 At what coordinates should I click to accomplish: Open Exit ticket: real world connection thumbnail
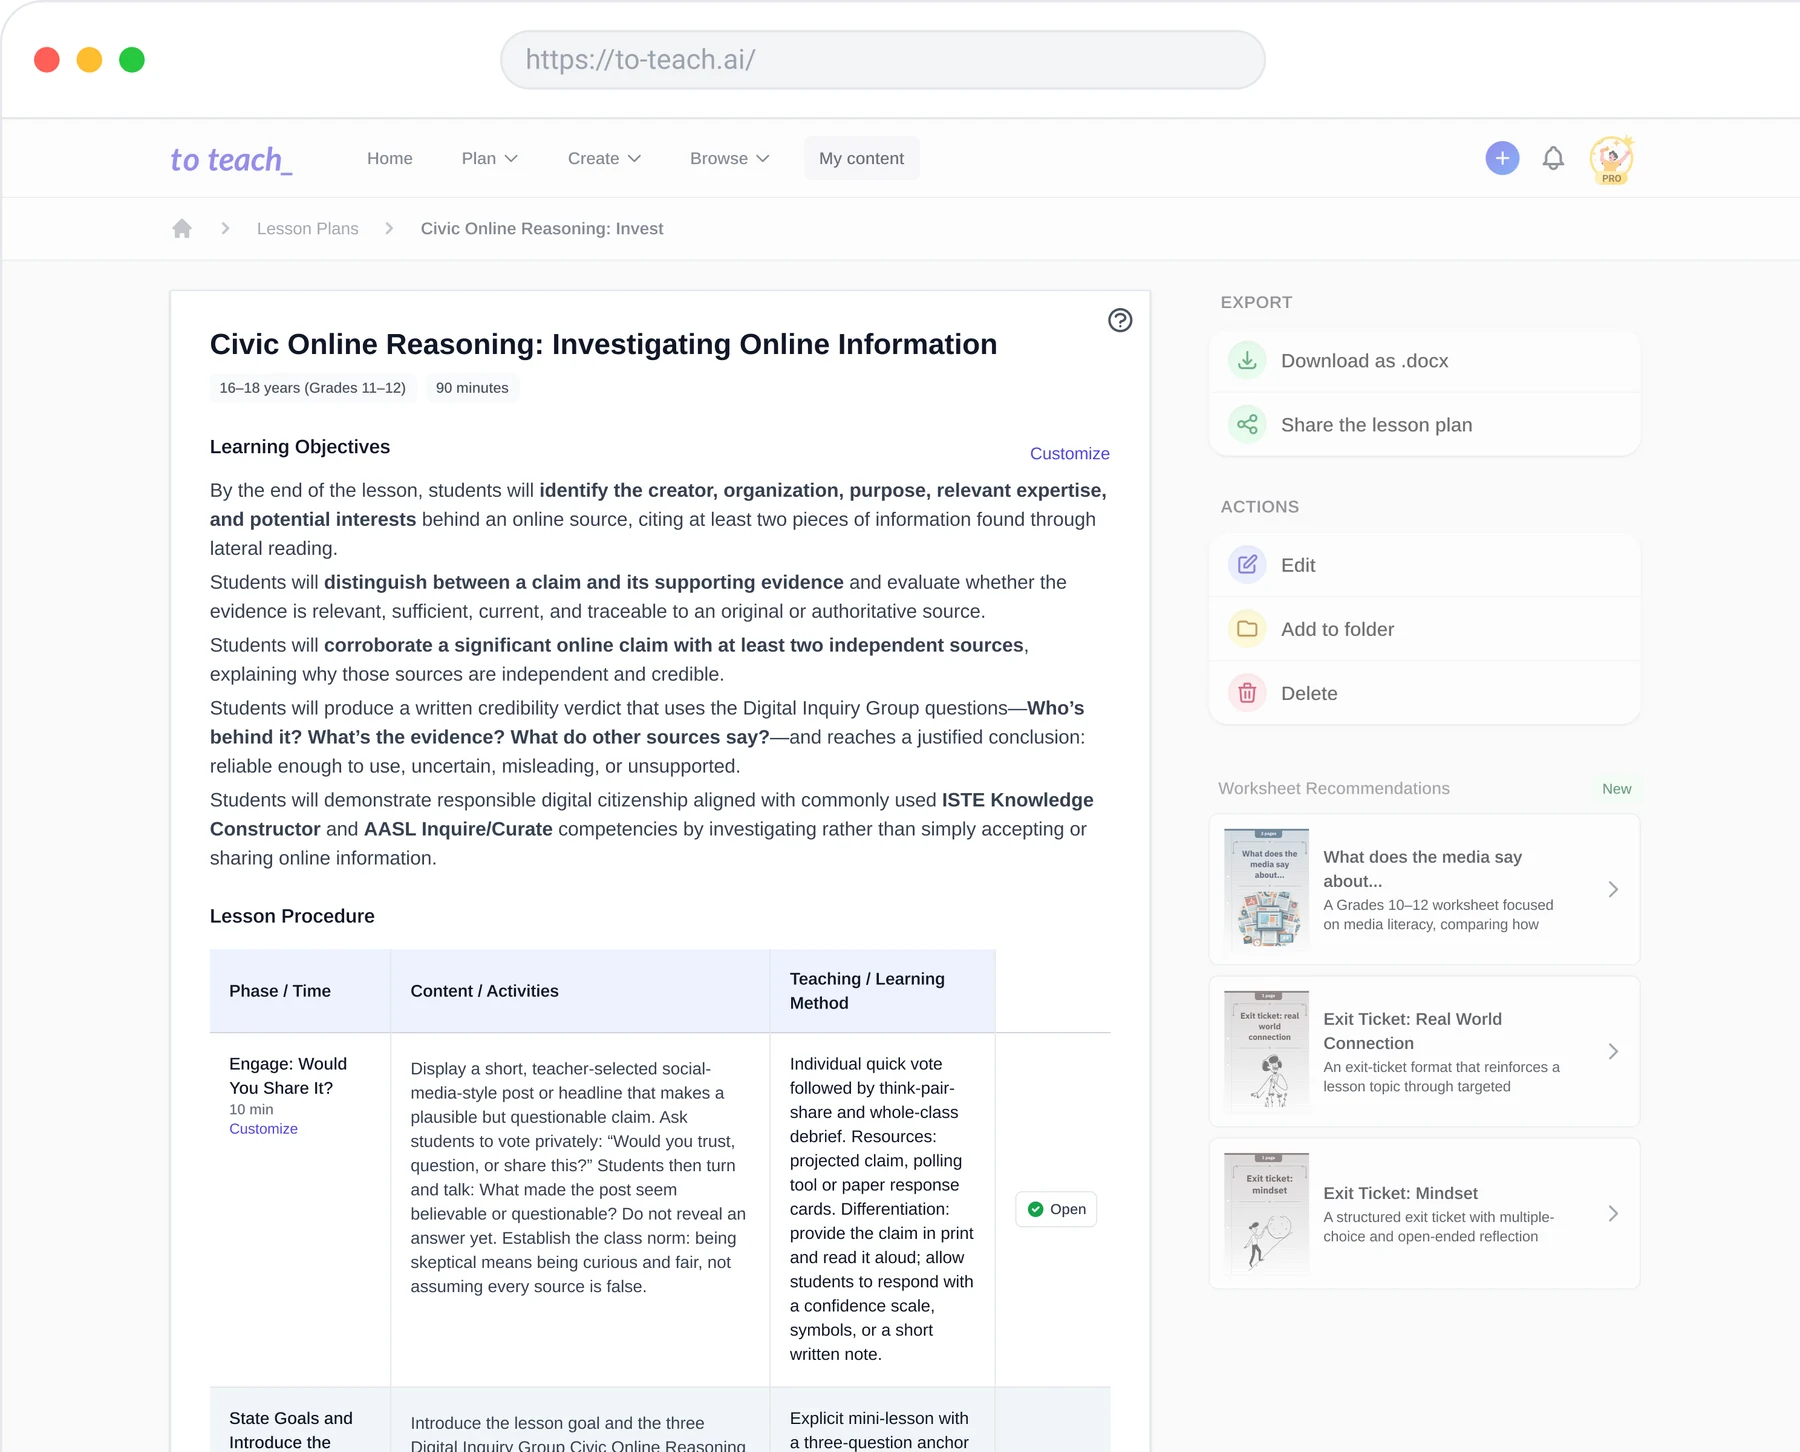pyautogui.click(x=1267, y=1050)
